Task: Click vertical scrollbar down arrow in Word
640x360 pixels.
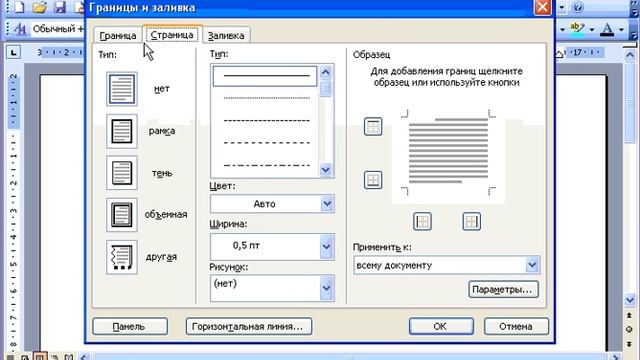Action: click(630, 300)
